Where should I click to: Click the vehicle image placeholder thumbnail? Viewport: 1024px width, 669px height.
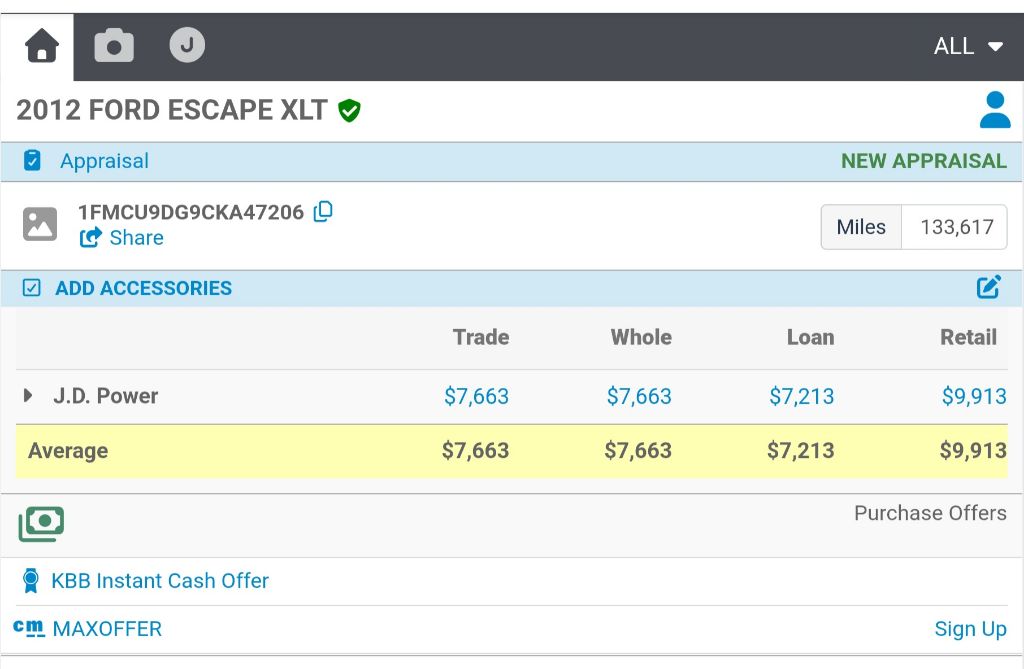coord(40,224)
